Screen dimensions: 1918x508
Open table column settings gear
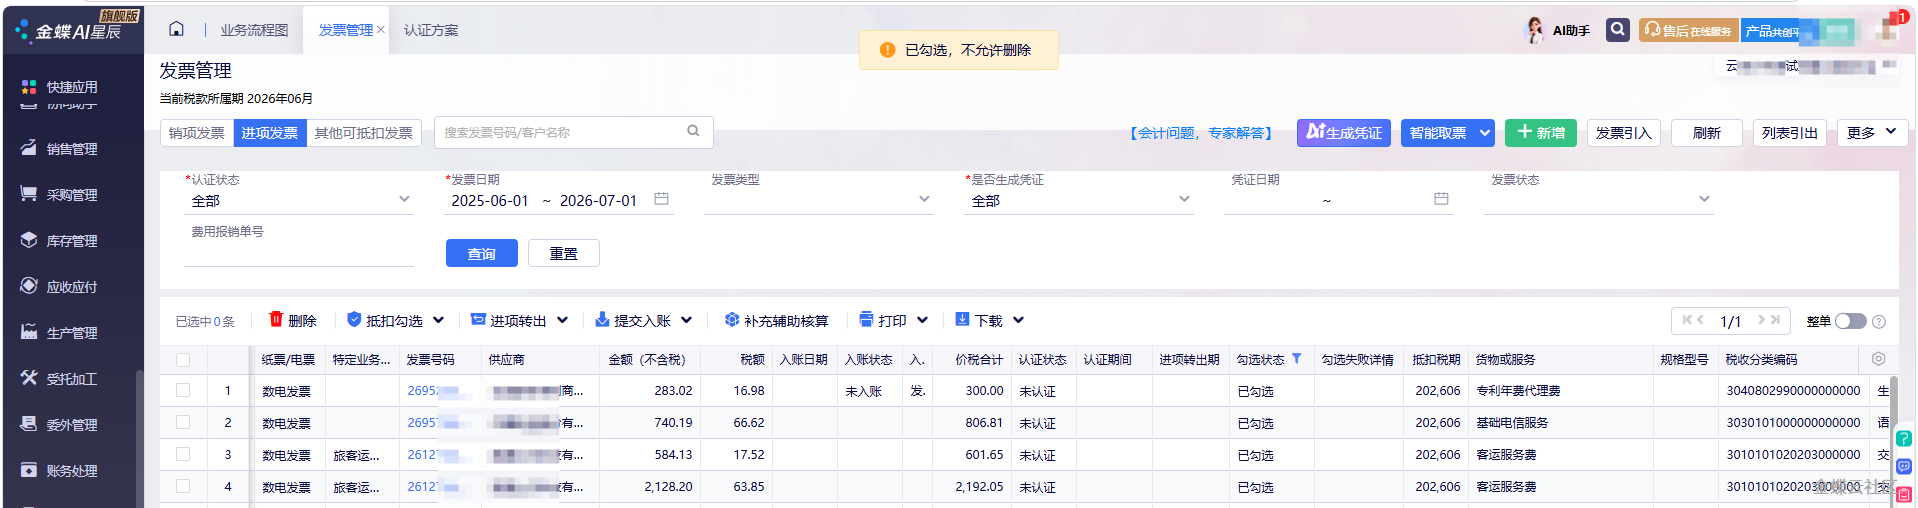(1878, 359)
